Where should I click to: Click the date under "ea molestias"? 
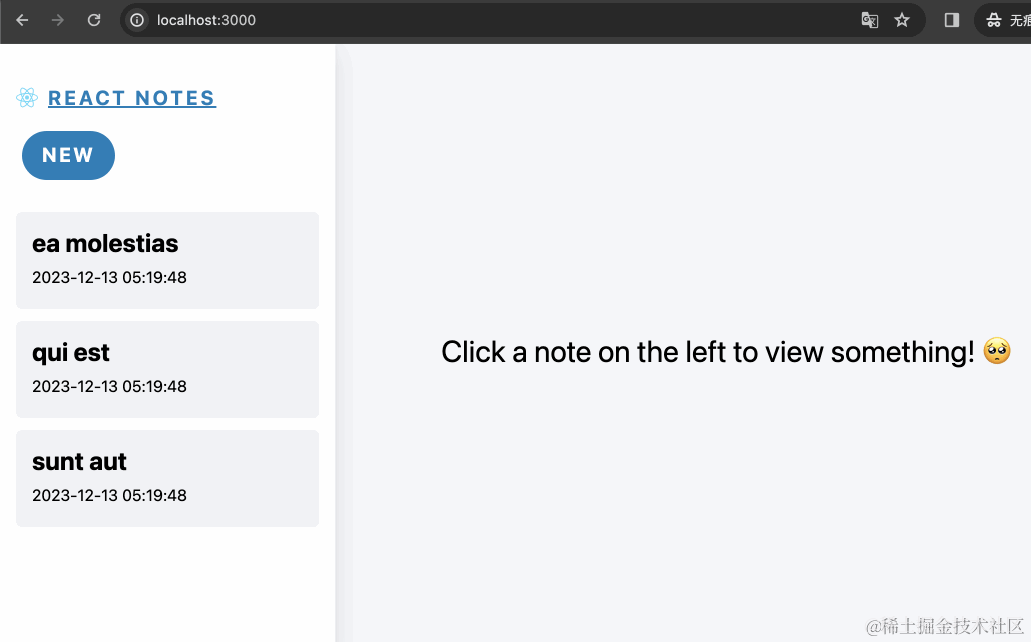coord(109,278)
